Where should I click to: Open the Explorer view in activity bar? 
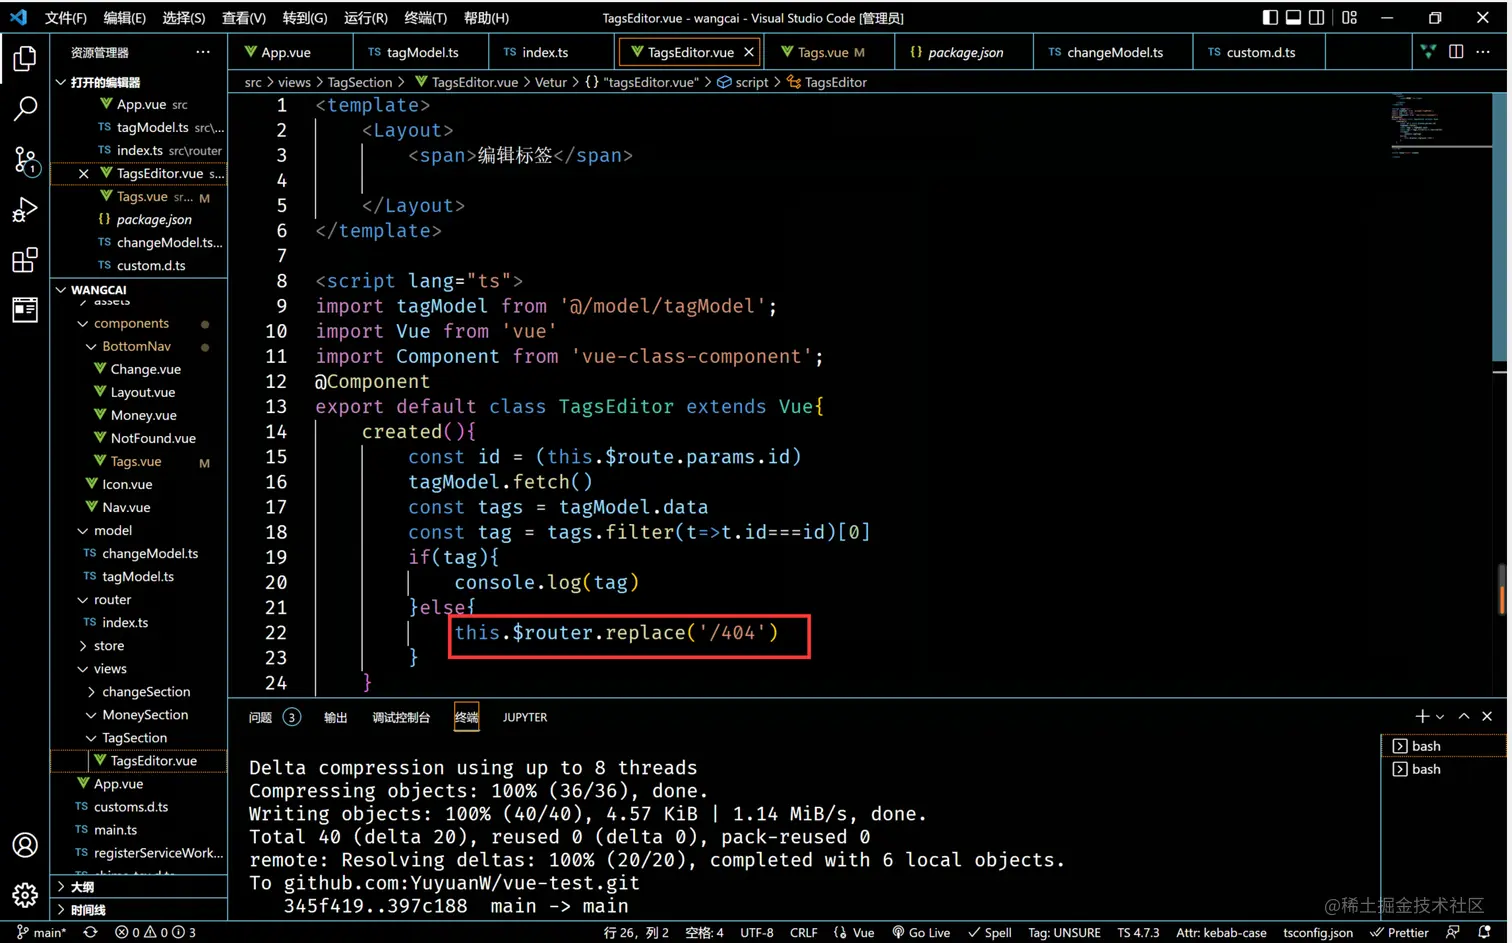25,59
